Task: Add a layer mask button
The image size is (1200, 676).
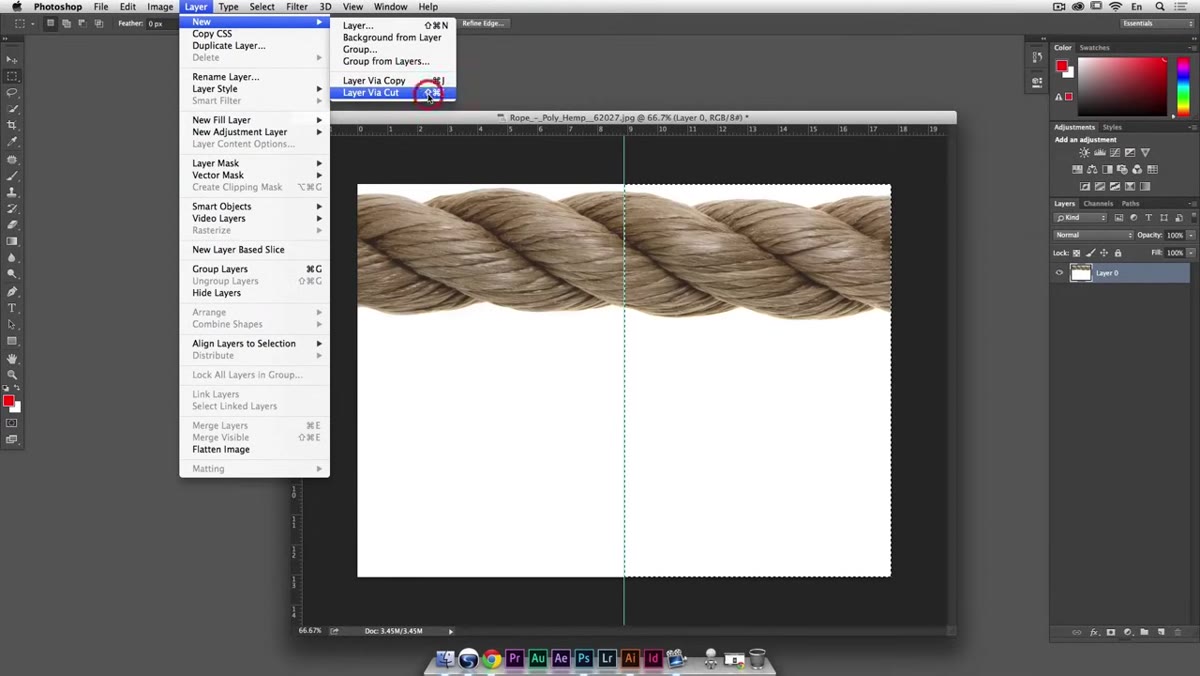Action: [1111, 632]
